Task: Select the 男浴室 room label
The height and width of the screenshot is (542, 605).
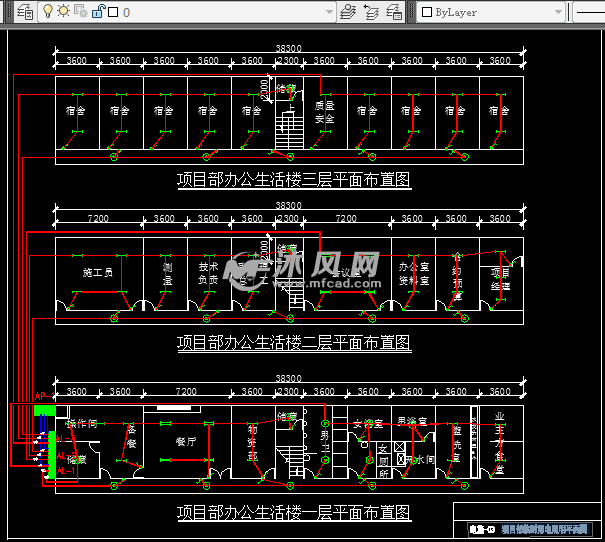Action: (x=412, y=421)
